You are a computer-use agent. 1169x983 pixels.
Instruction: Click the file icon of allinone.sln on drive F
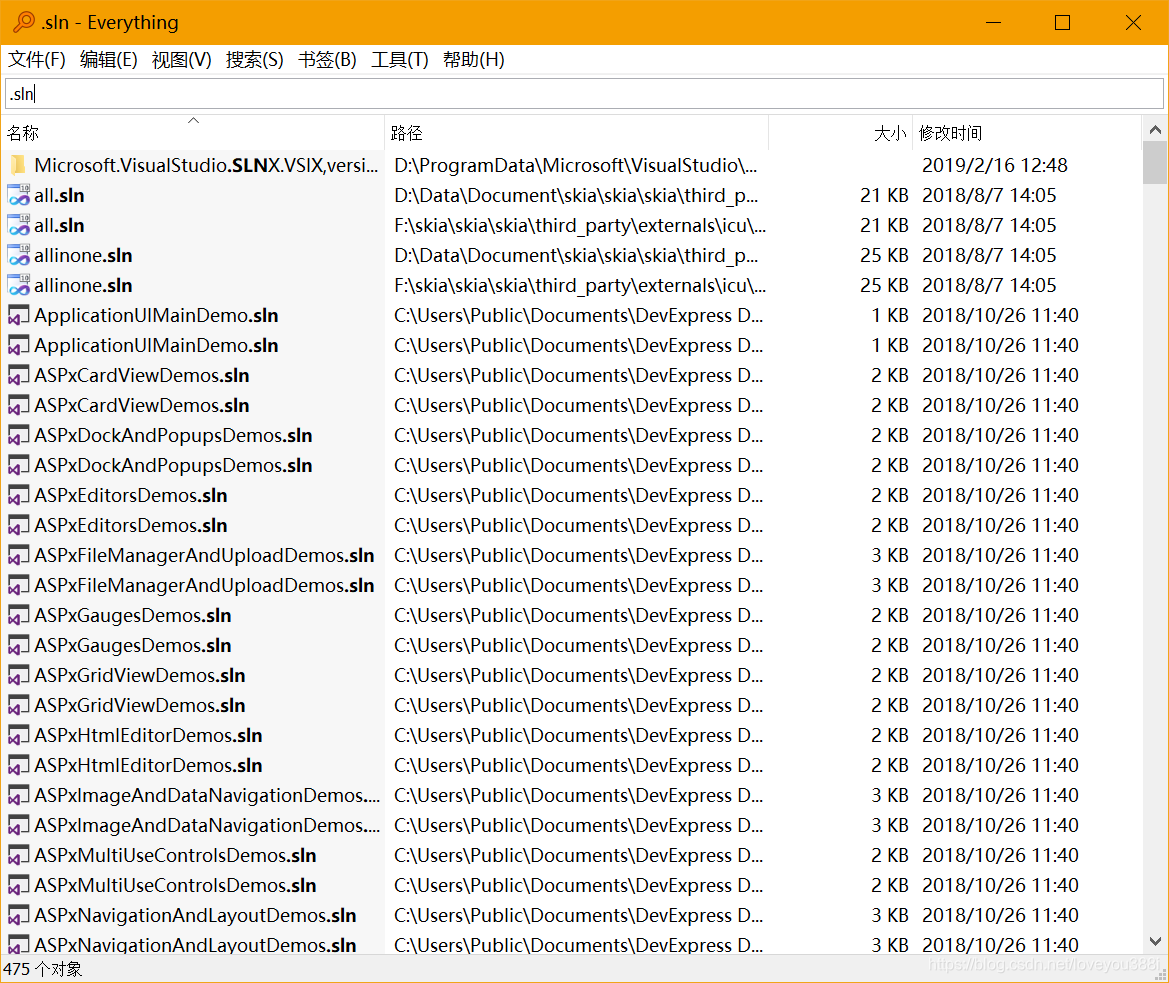tap(18, 285)
